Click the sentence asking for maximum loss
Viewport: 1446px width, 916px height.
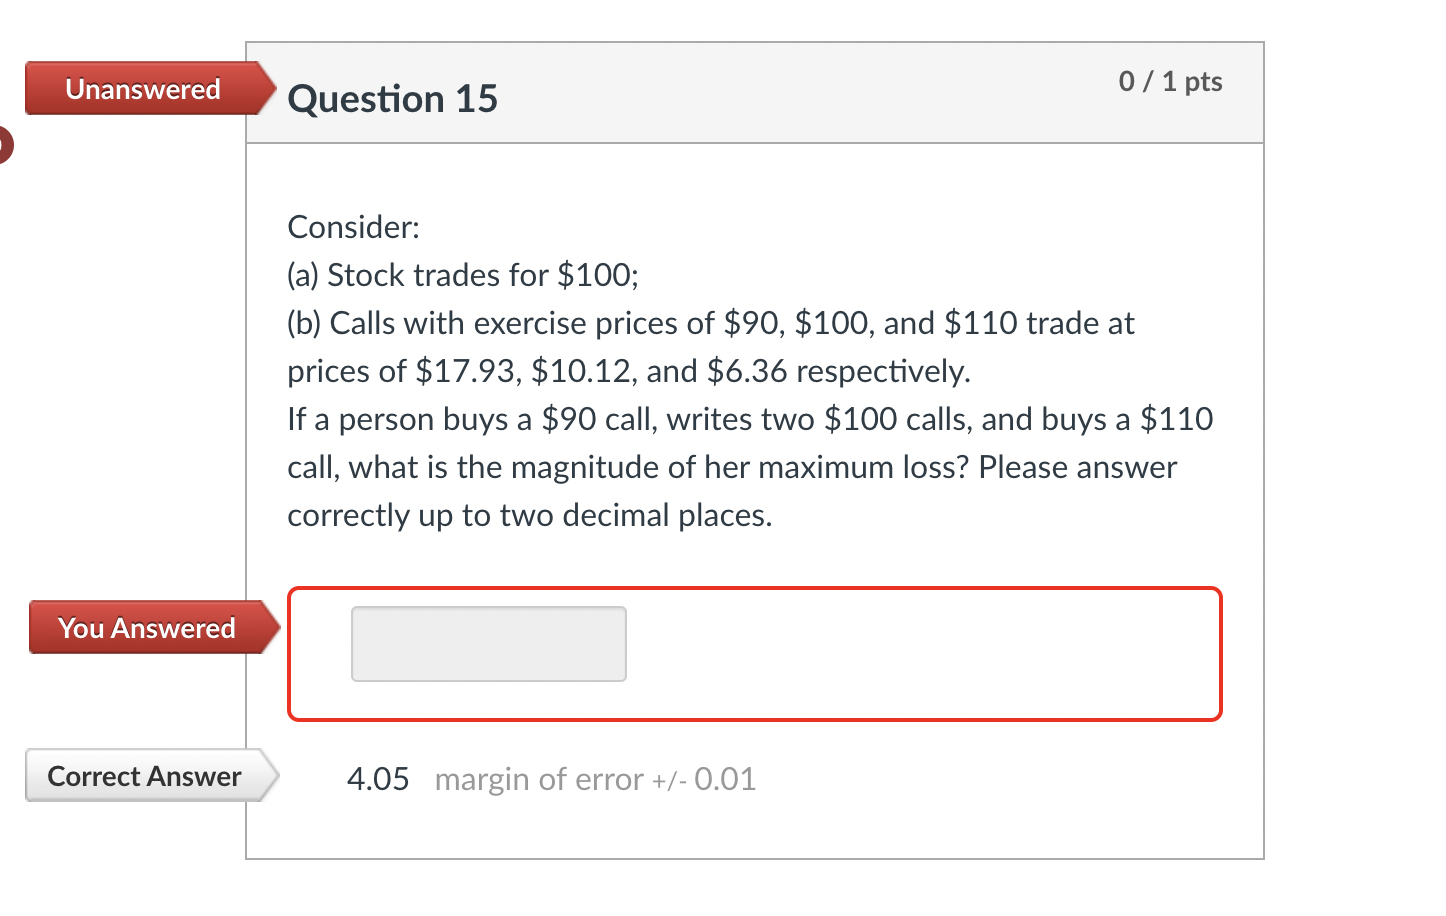pos(730,467)
